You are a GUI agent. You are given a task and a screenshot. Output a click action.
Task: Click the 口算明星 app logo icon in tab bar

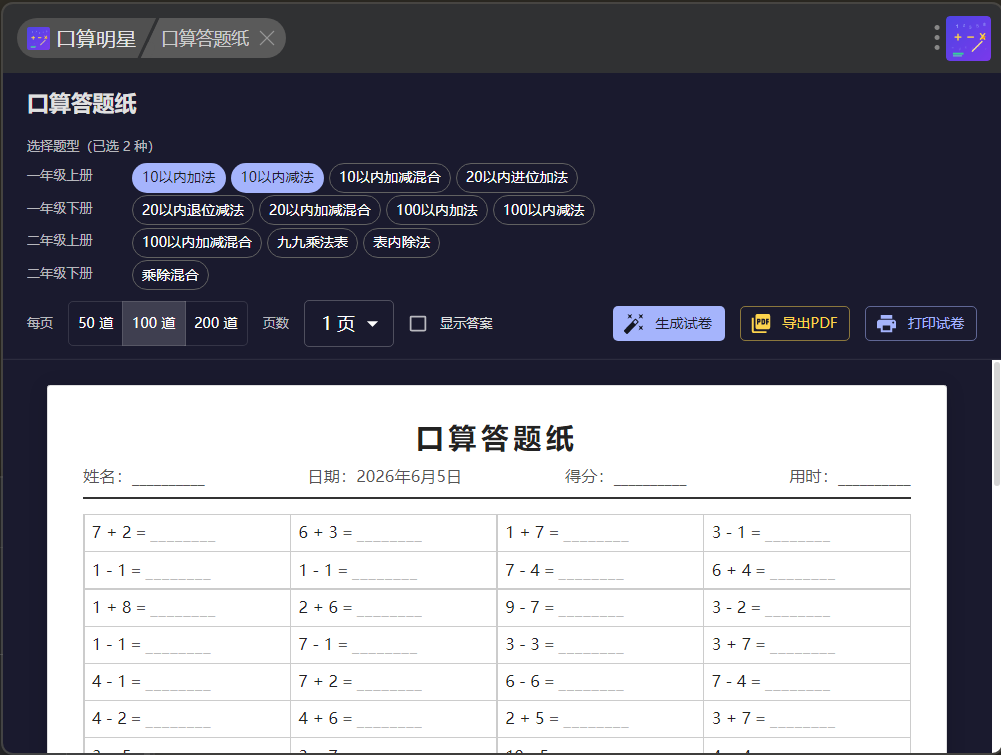(38, 39)
